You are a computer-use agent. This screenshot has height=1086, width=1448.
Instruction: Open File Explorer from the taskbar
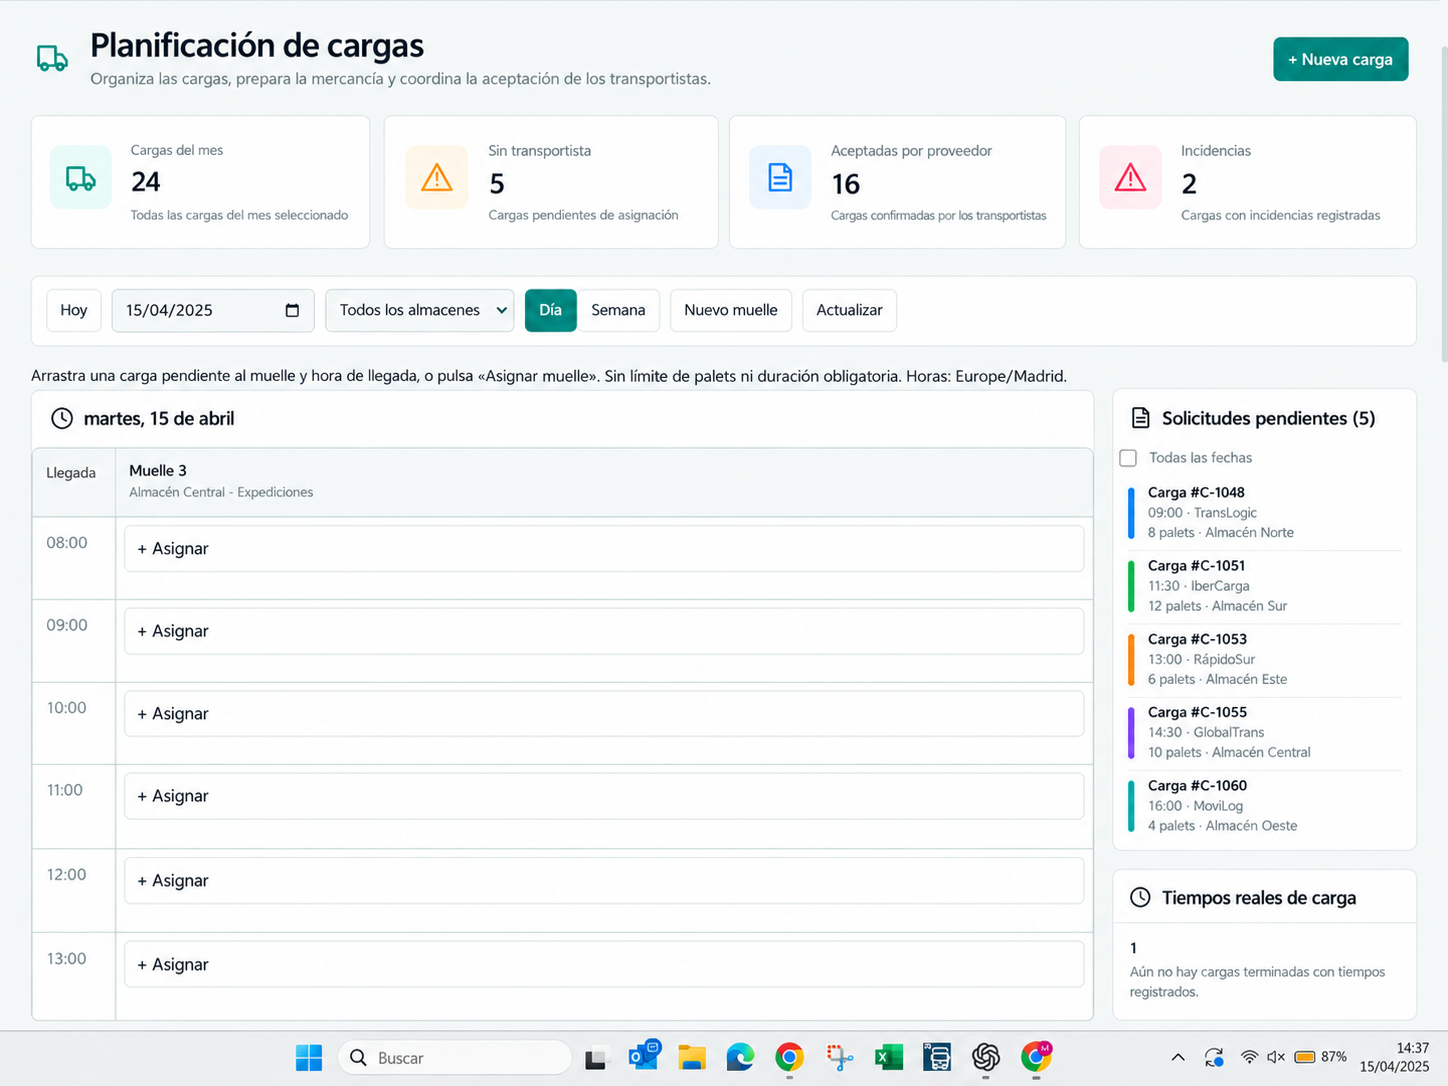[x=692, y=1057]
